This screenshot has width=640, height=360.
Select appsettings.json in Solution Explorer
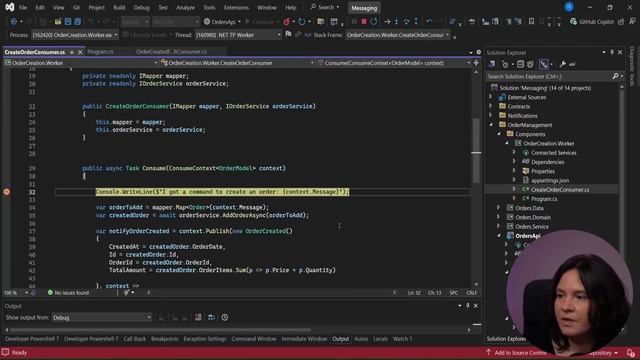point(550,180)
